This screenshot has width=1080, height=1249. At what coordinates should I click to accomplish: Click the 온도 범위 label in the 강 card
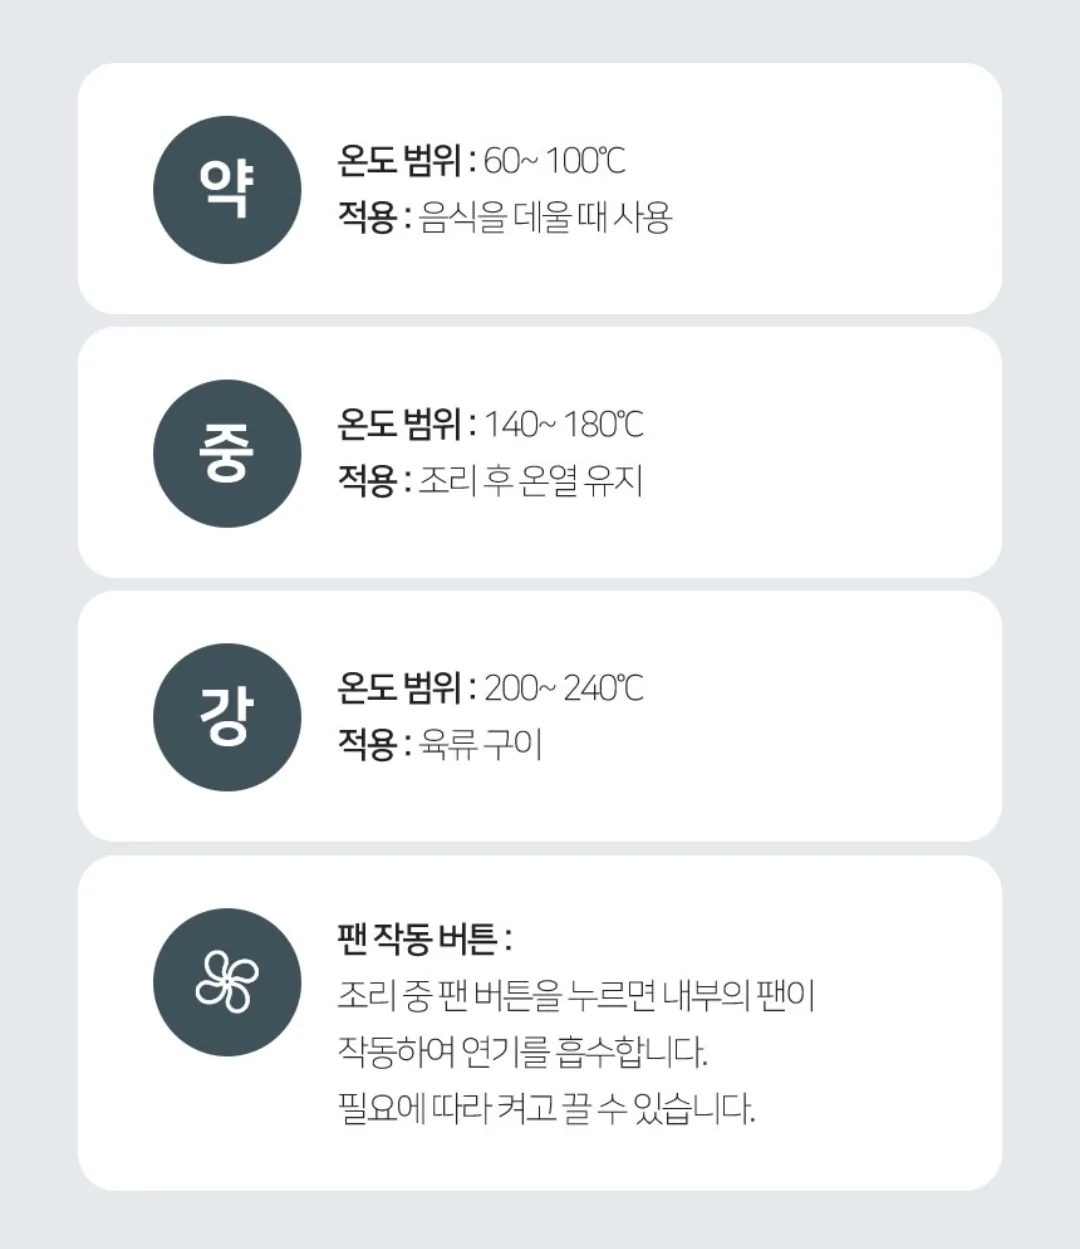(x=400, y=688)
